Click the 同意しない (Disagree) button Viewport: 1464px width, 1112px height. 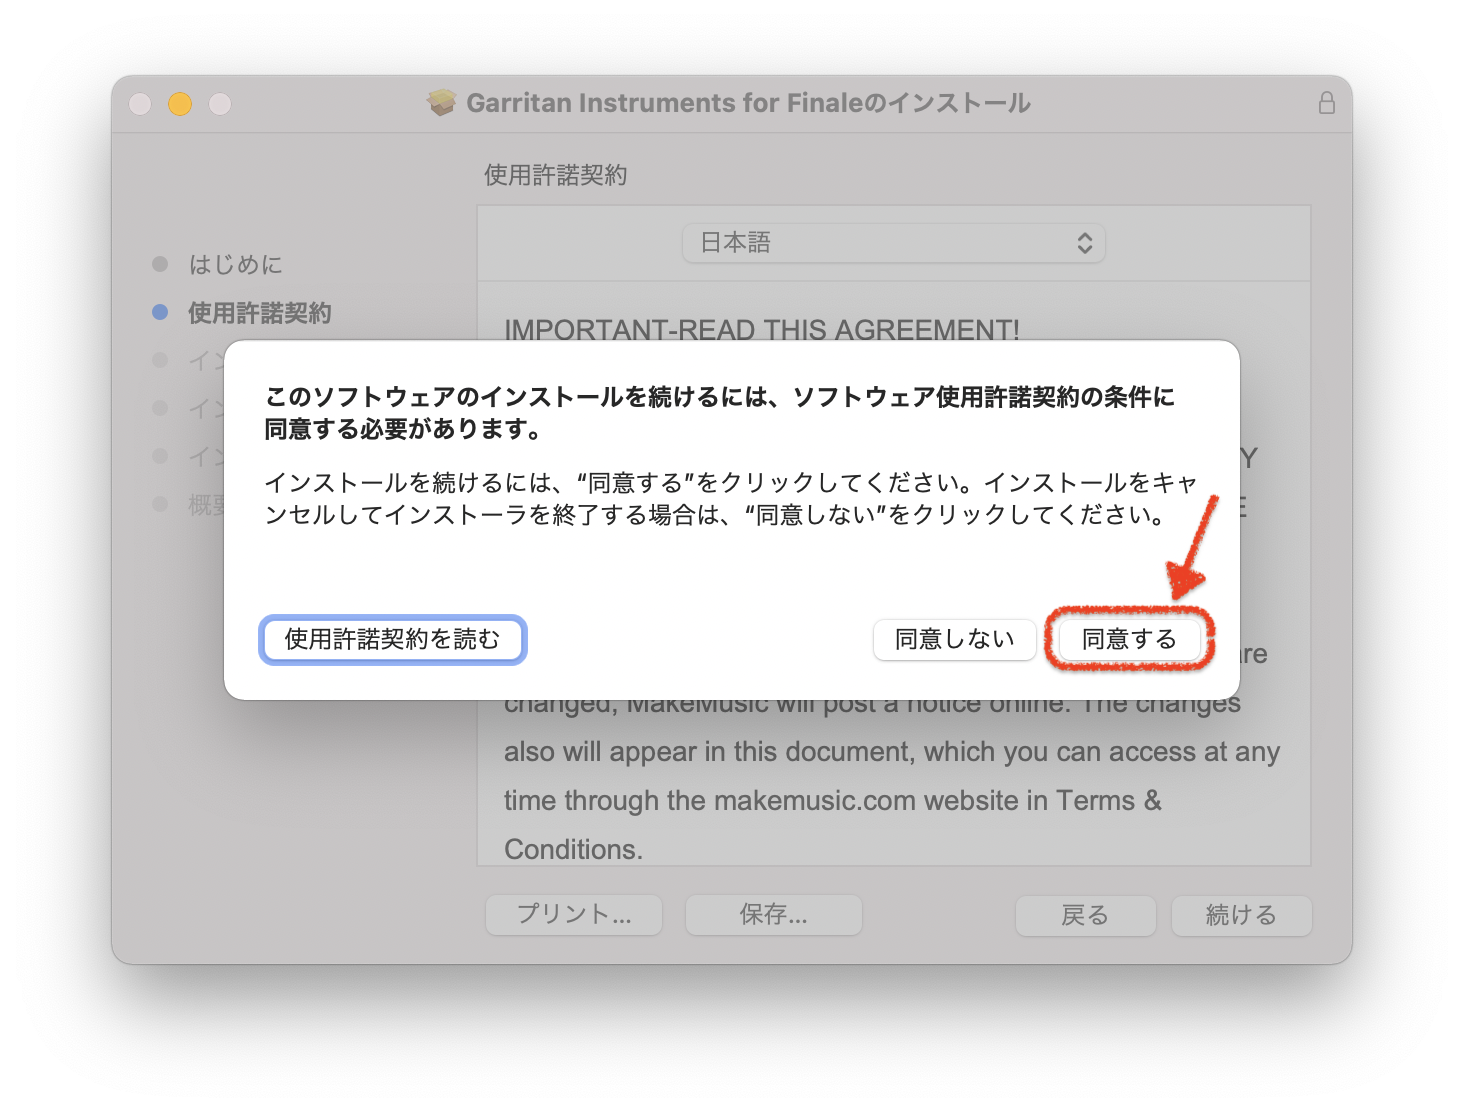coord(954,640)
